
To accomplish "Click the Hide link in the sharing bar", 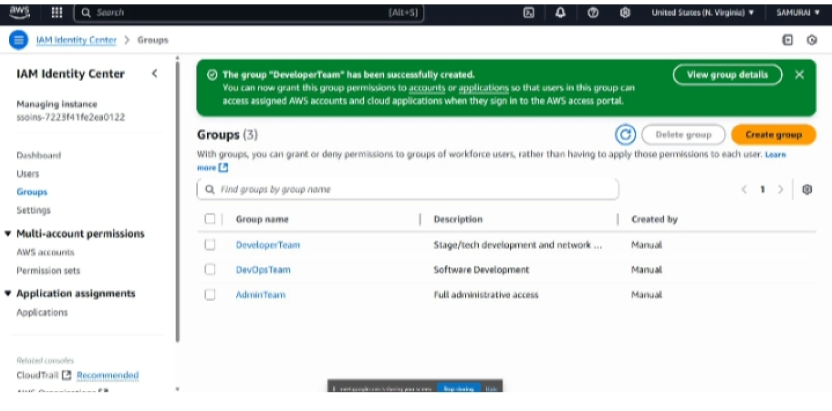I will click(x=491, y=389).
